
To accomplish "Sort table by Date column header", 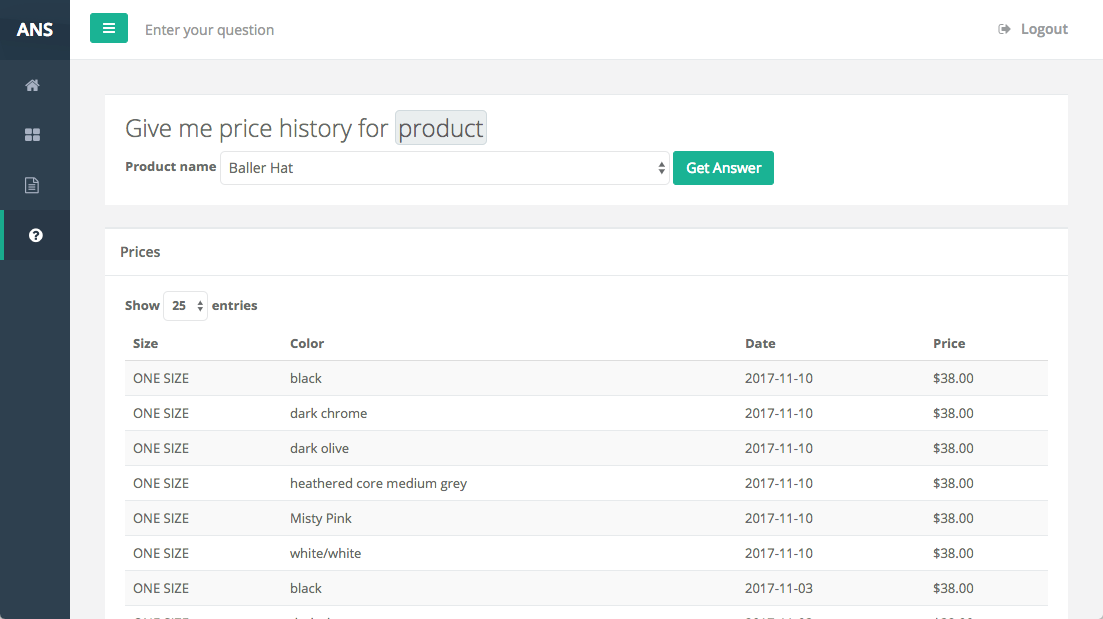I will coord(760,343).
